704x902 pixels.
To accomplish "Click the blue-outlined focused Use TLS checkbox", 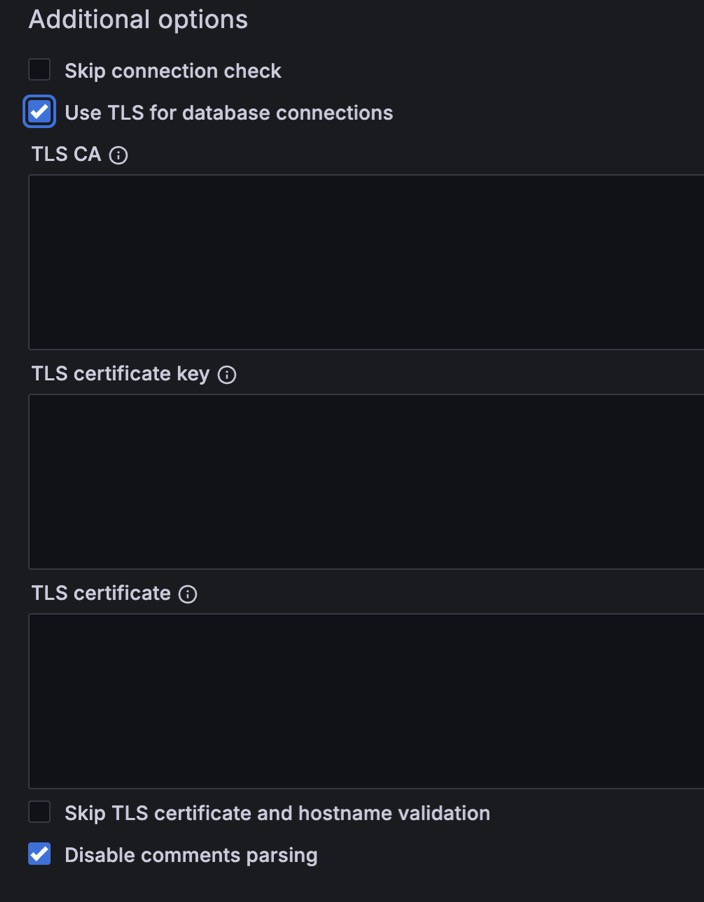I will (39, 112).
